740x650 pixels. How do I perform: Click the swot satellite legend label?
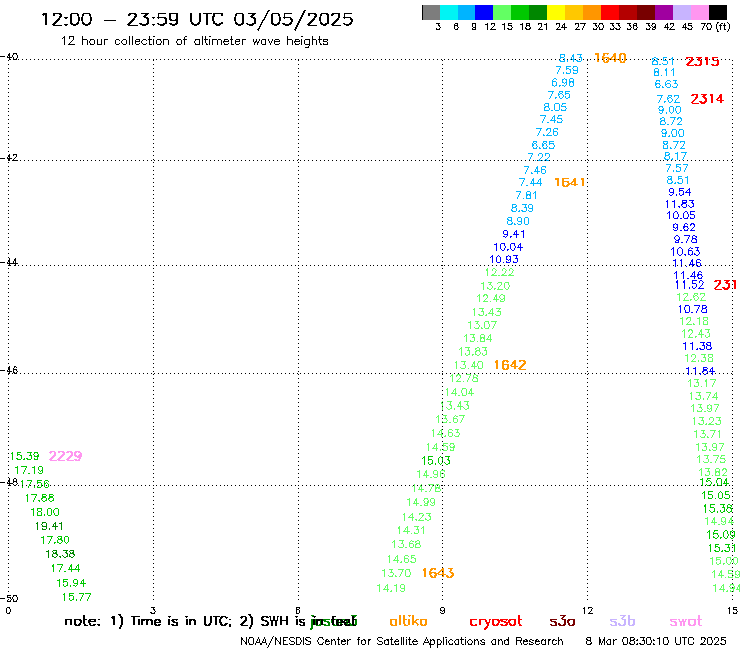(686, 621)
